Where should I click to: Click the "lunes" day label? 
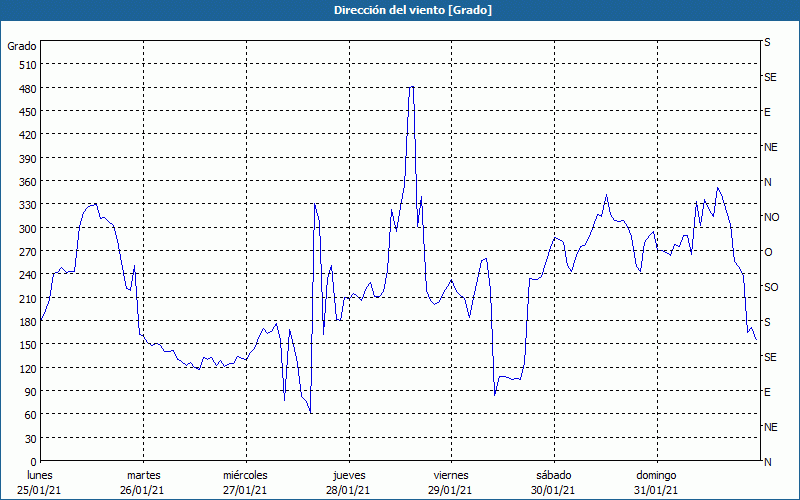[40, 475]
